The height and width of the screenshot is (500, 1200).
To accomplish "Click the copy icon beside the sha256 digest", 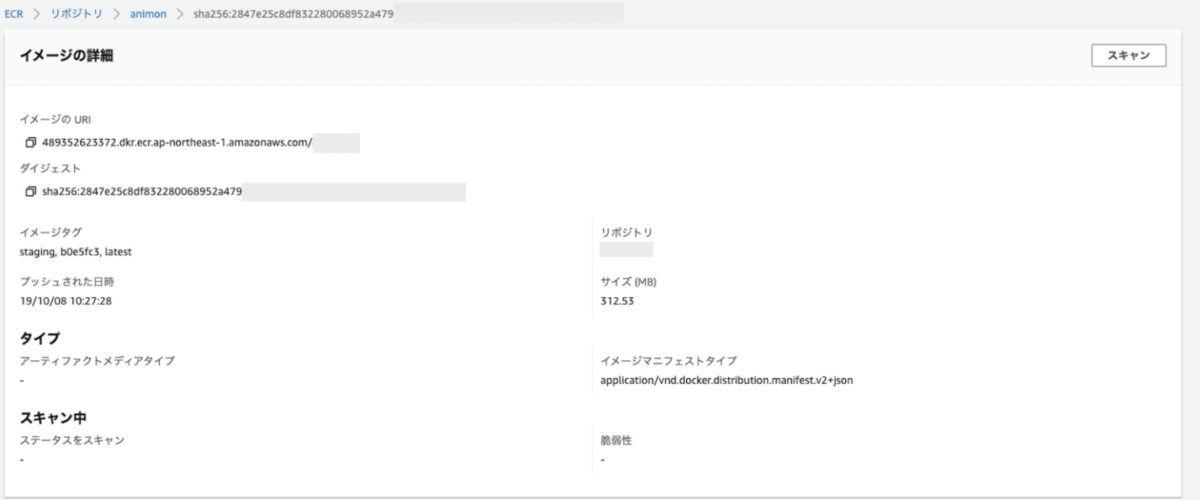I will coord(31,191).
